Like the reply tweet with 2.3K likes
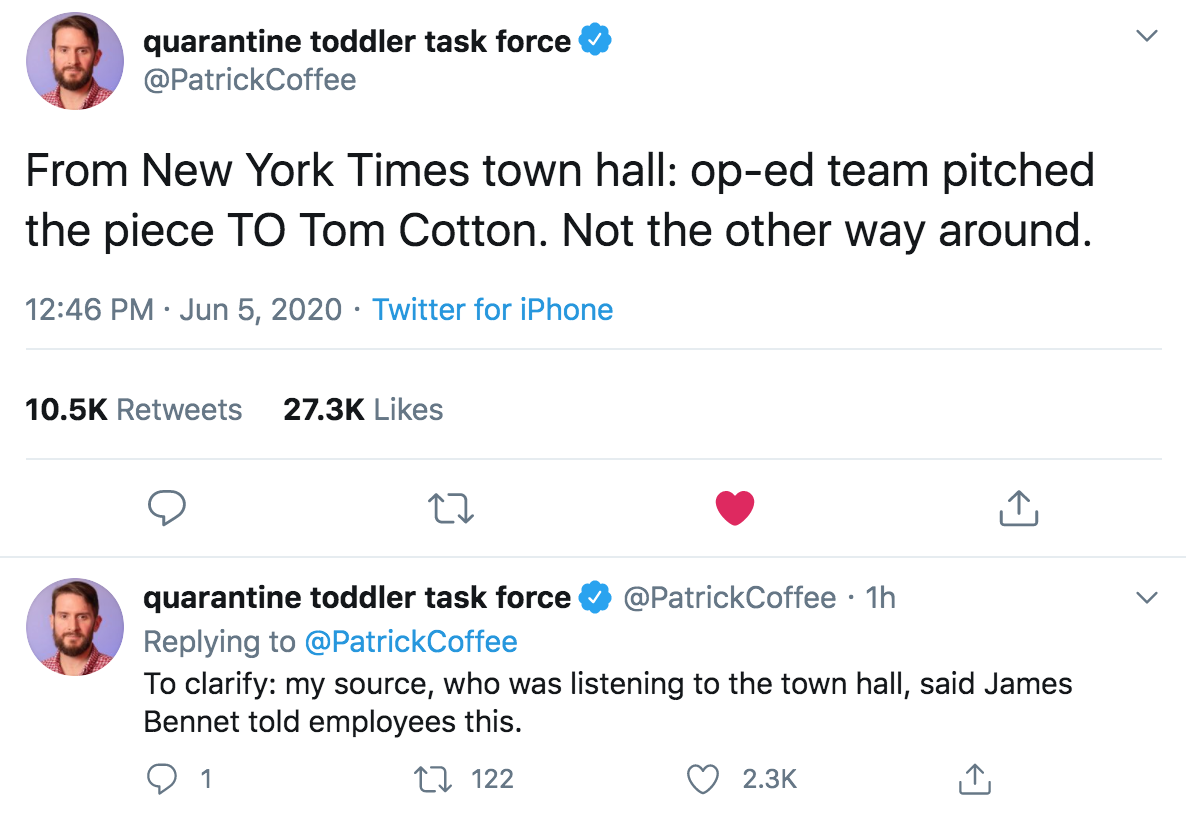Screen dimensions: 1186x814 705,778
